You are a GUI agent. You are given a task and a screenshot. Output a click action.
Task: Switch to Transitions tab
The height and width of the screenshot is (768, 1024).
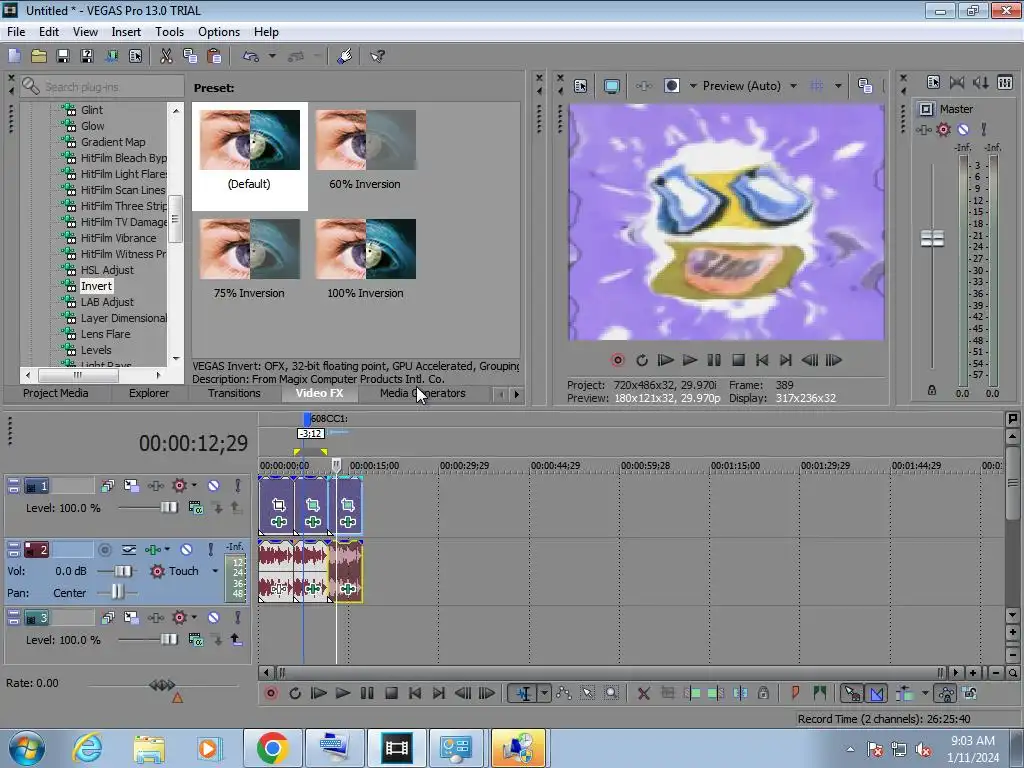pyautogui.click(x=234, y=393)
